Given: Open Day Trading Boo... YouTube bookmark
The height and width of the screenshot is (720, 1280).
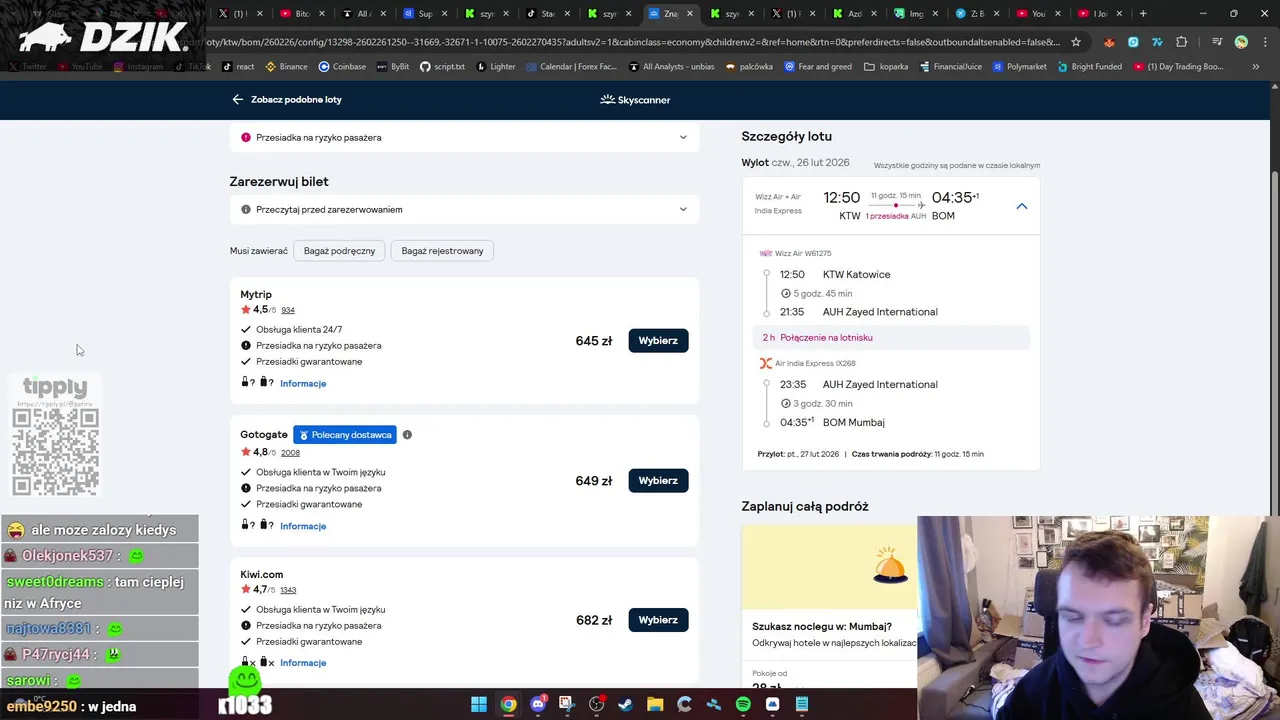Looking at the screenshot, I should [1178, 67].
